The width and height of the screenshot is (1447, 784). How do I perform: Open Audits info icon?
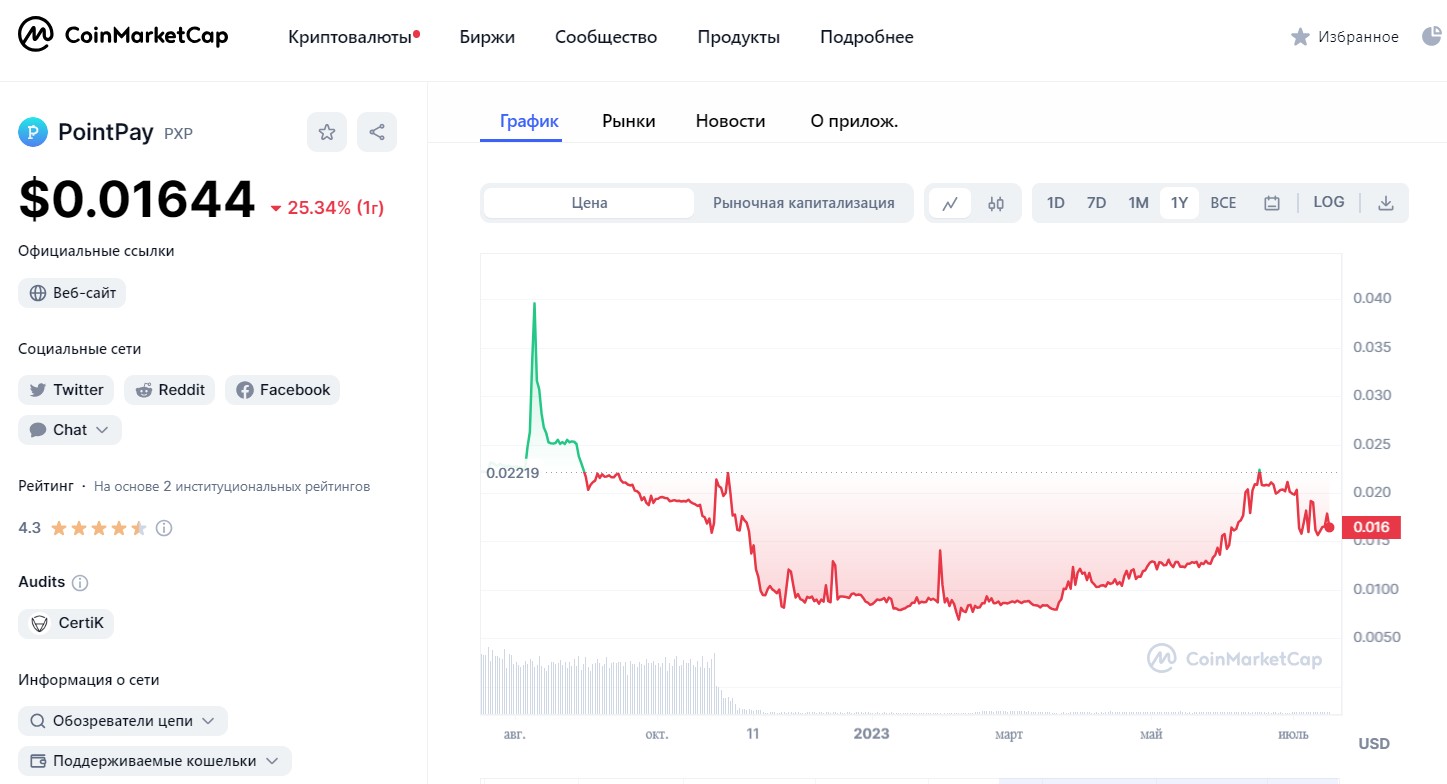[81, 582]
